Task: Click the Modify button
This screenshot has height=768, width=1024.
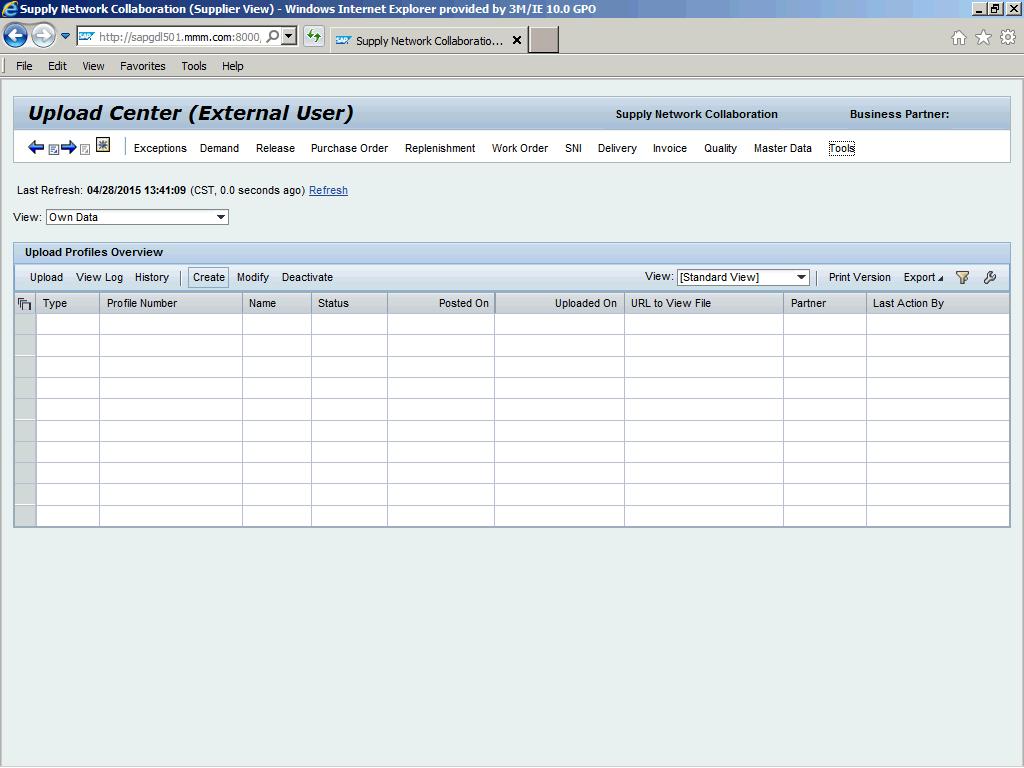Action: (x=253, y=278)
